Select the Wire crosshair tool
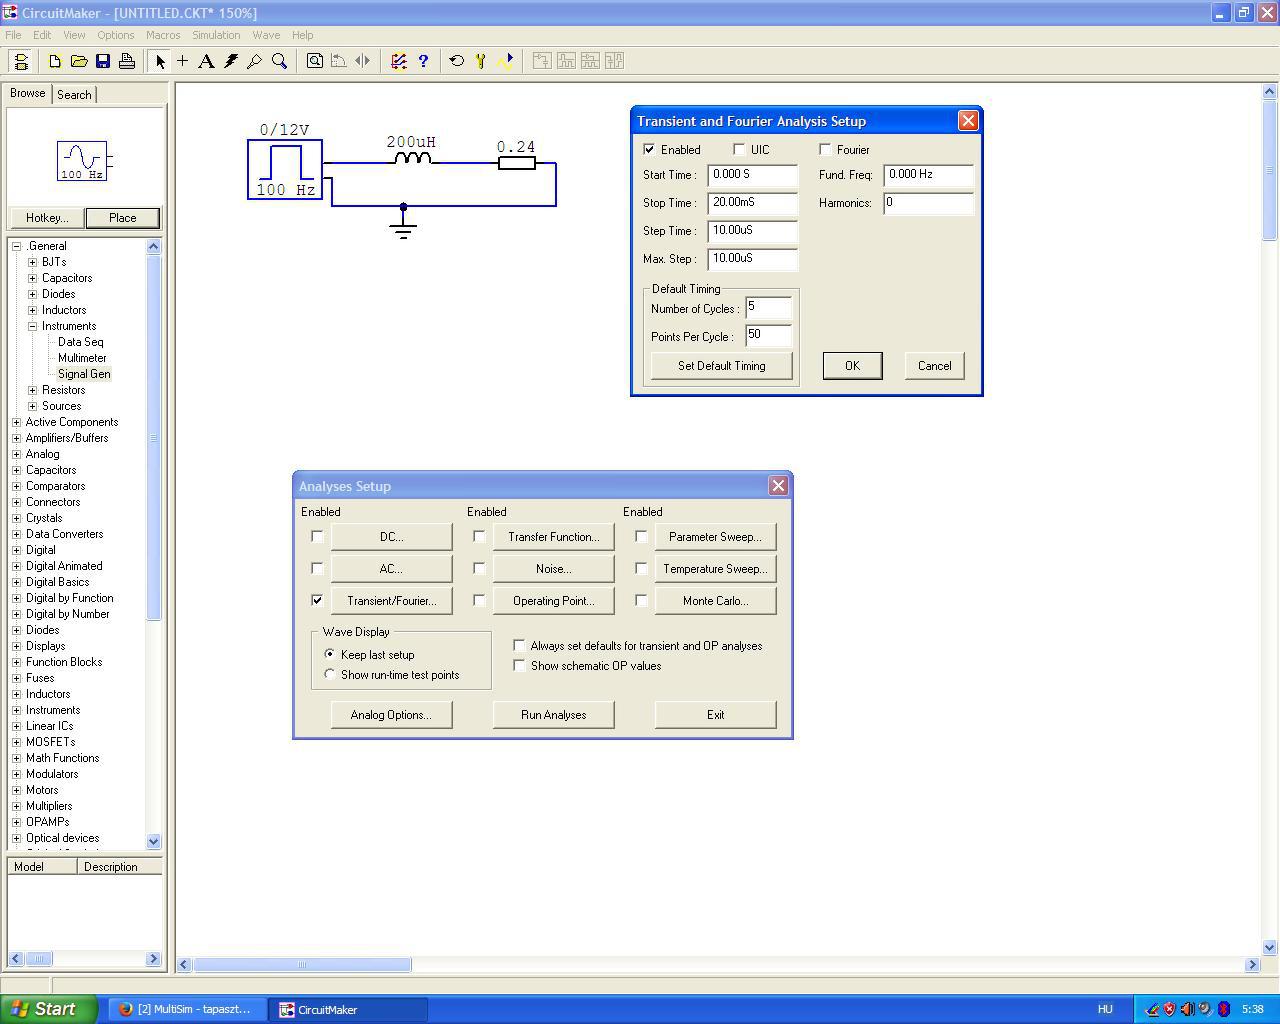The height and width of the screenshot is (1024, 1280). point(182,61)
